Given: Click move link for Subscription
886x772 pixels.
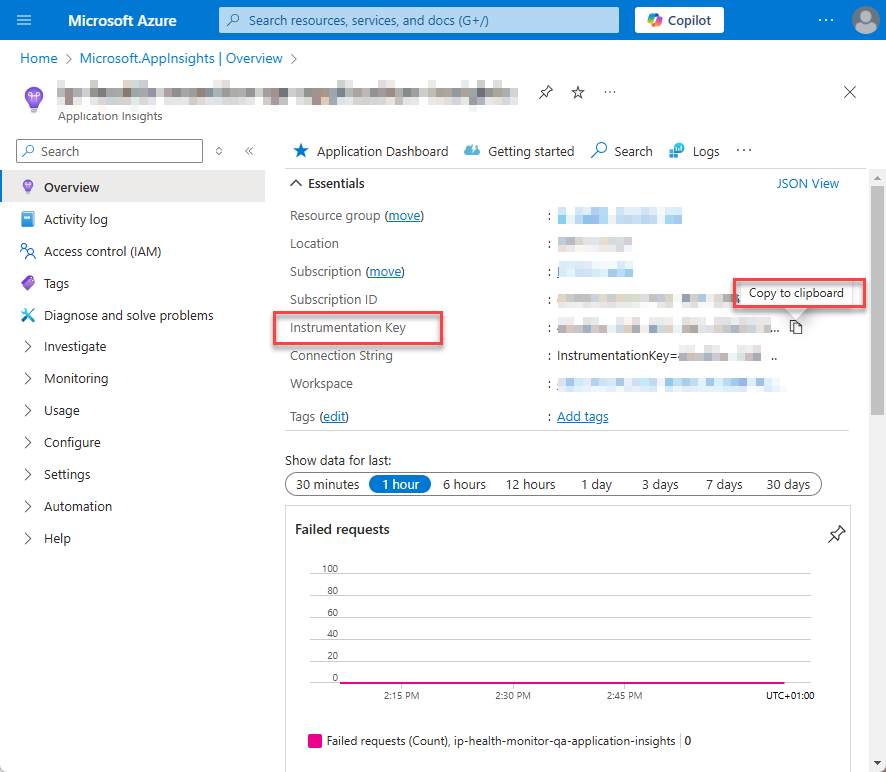Looking at the screenshot, I should click(385, 272).
